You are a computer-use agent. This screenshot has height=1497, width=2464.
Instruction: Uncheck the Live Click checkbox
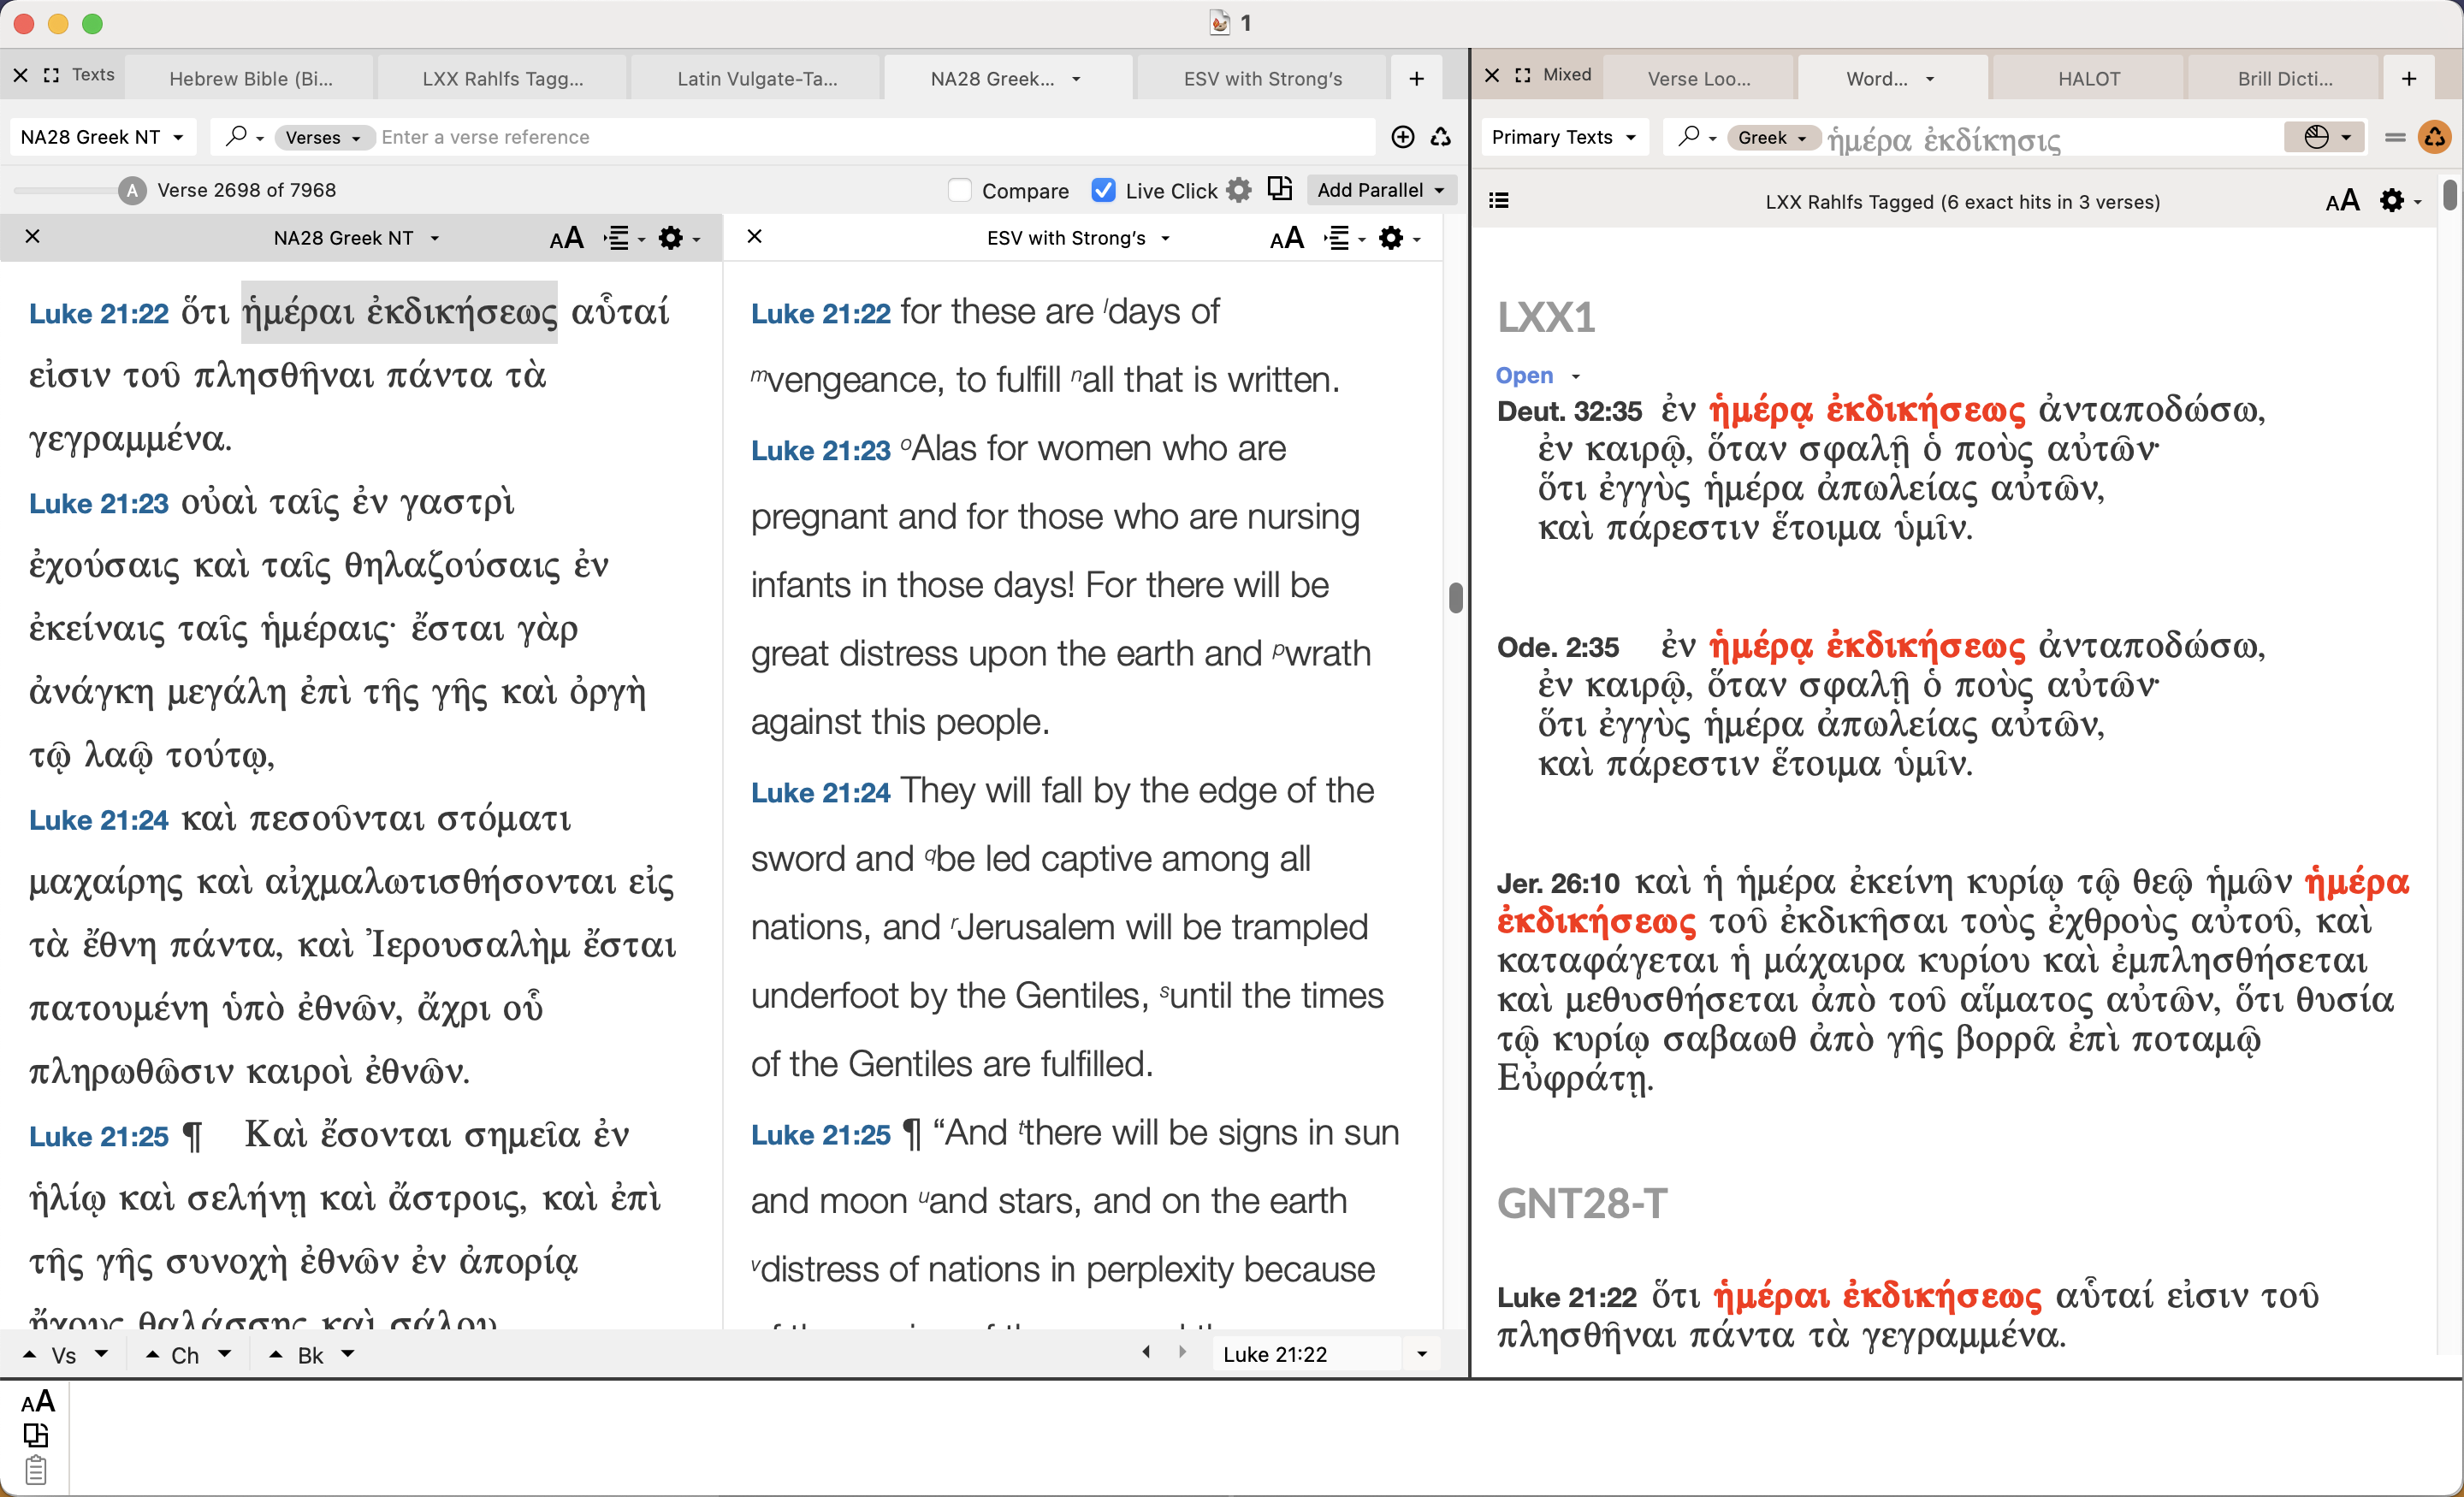pyautogui.click(x=1103, y=190)
